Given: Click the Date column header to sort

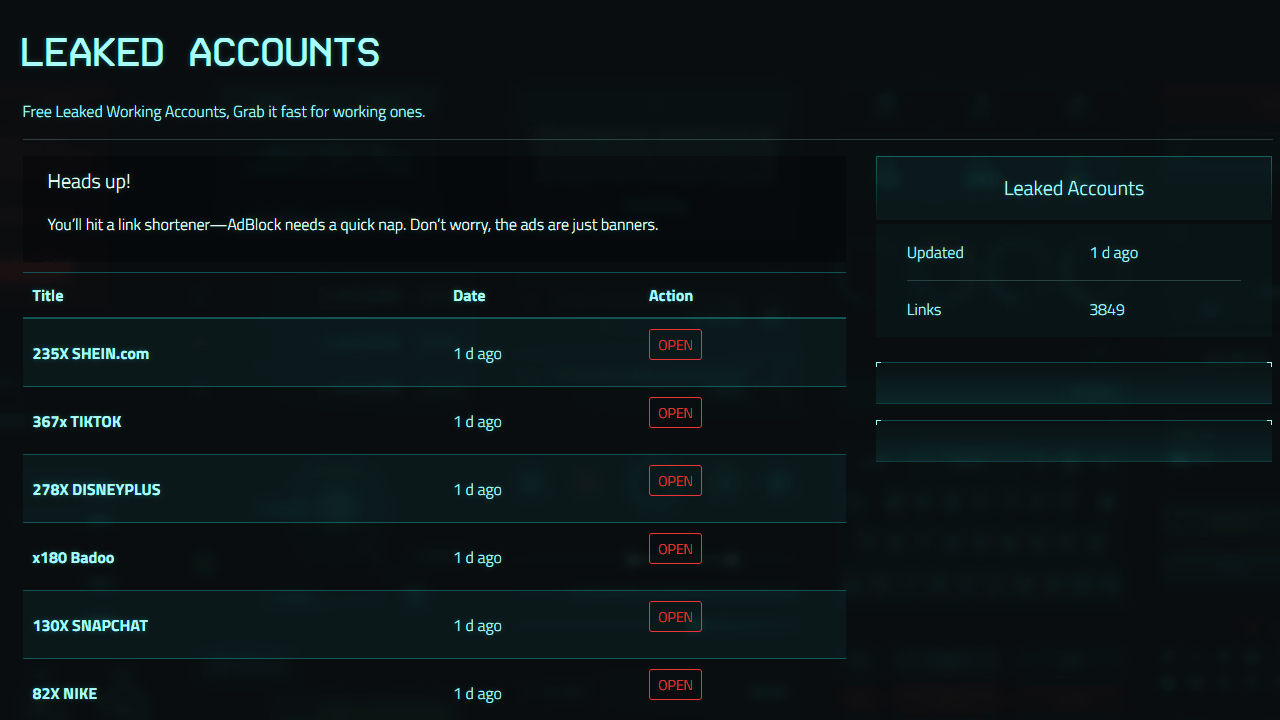Looking at the screenshot, I should coord(469,295).
